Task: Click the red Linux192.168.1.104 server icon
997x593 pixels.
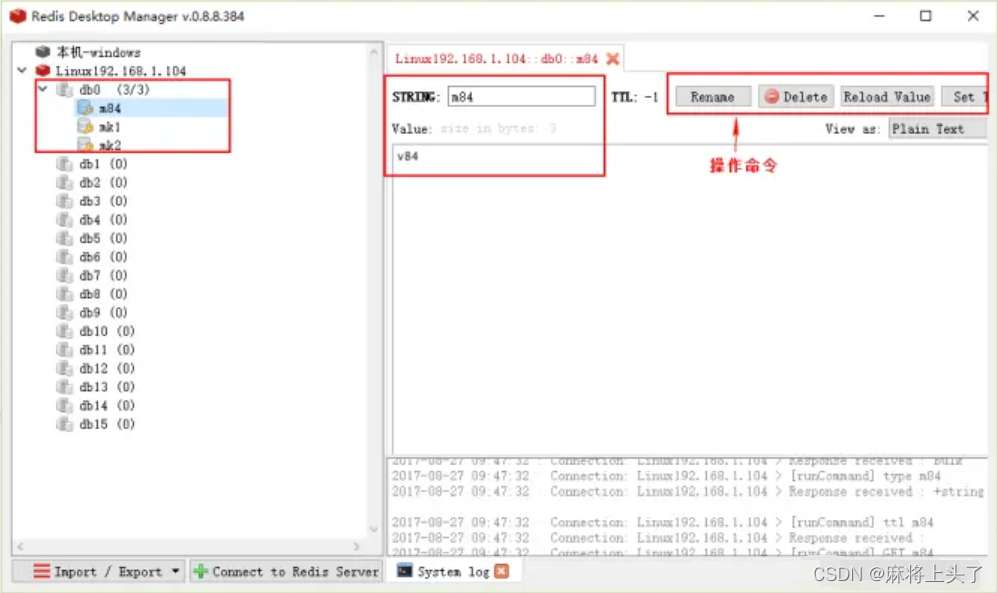Action: click(43, 71)
